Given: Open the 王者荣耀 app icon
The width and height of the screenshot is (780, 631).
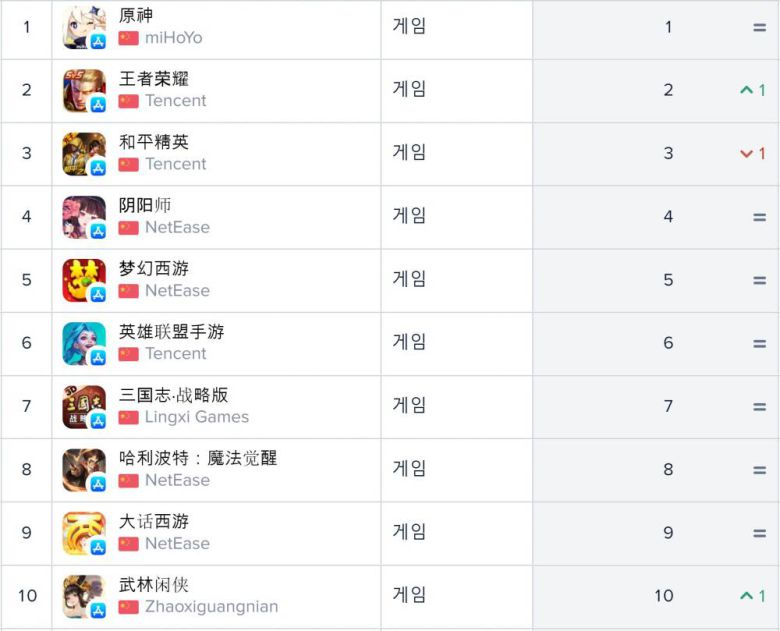Looking at the screenshot, I should point(84,90).
